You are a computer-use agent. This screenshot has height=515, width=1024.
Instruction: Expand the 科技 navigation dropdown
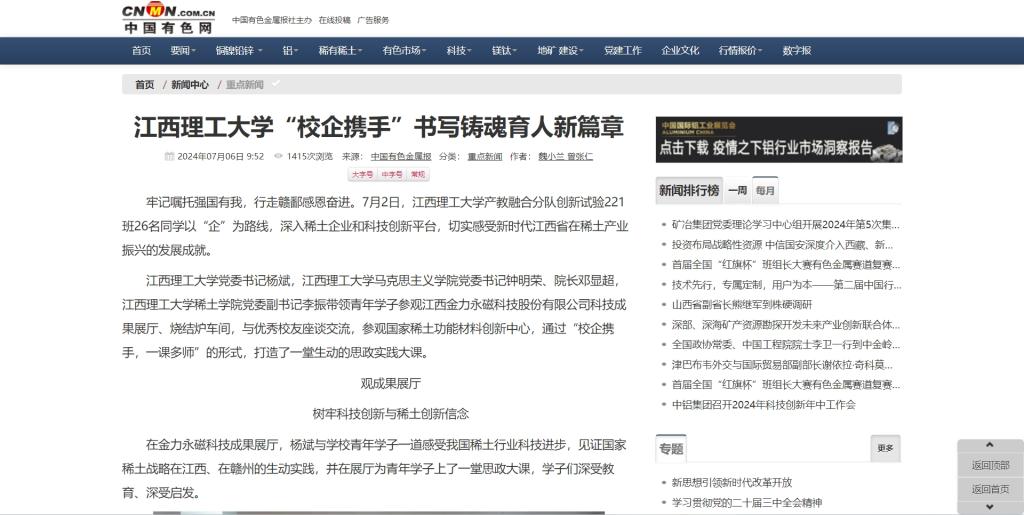[x=459, y=51]
